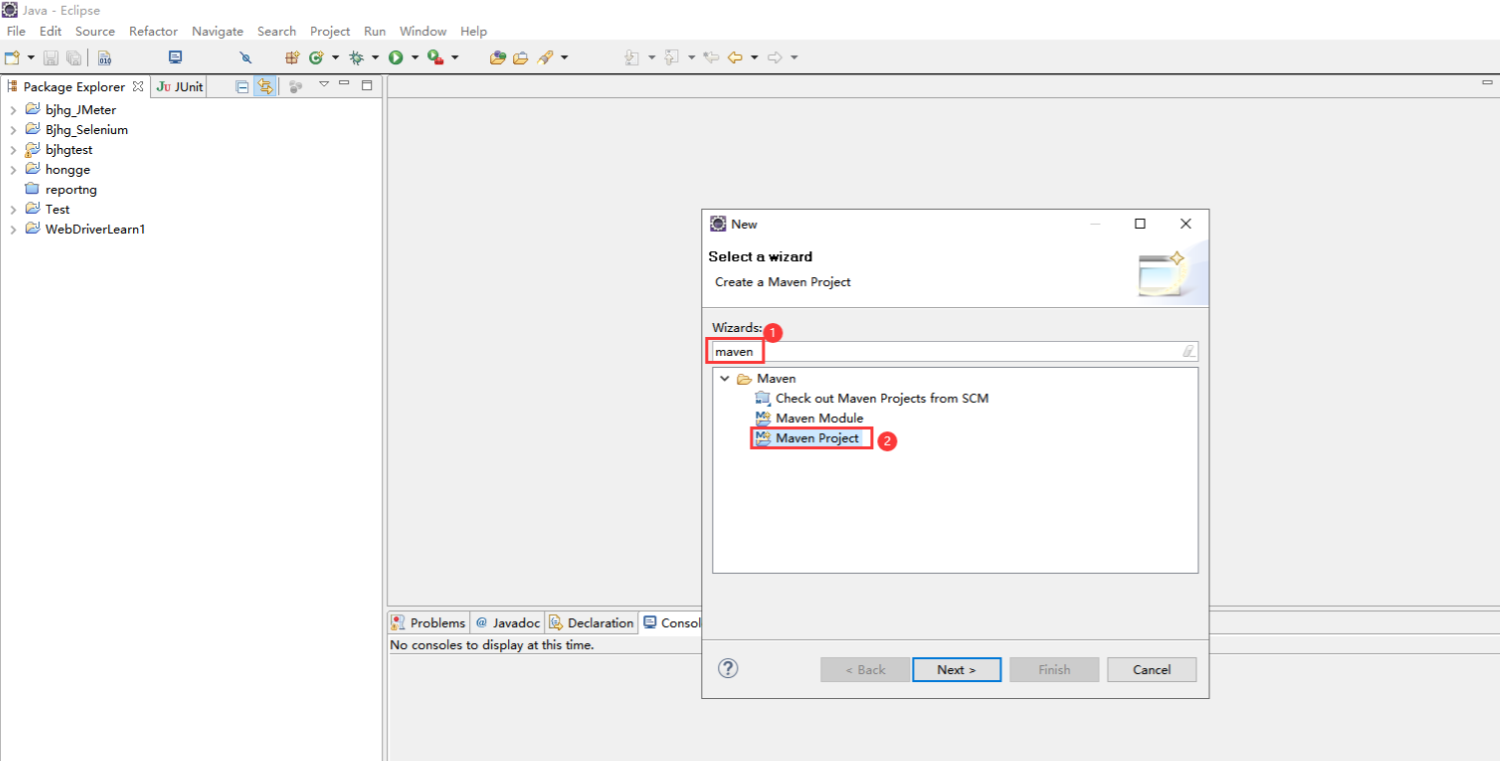Click the Open Type toolbar icon
Viewport: 1500px width, 761px height.
coord(498,57)
